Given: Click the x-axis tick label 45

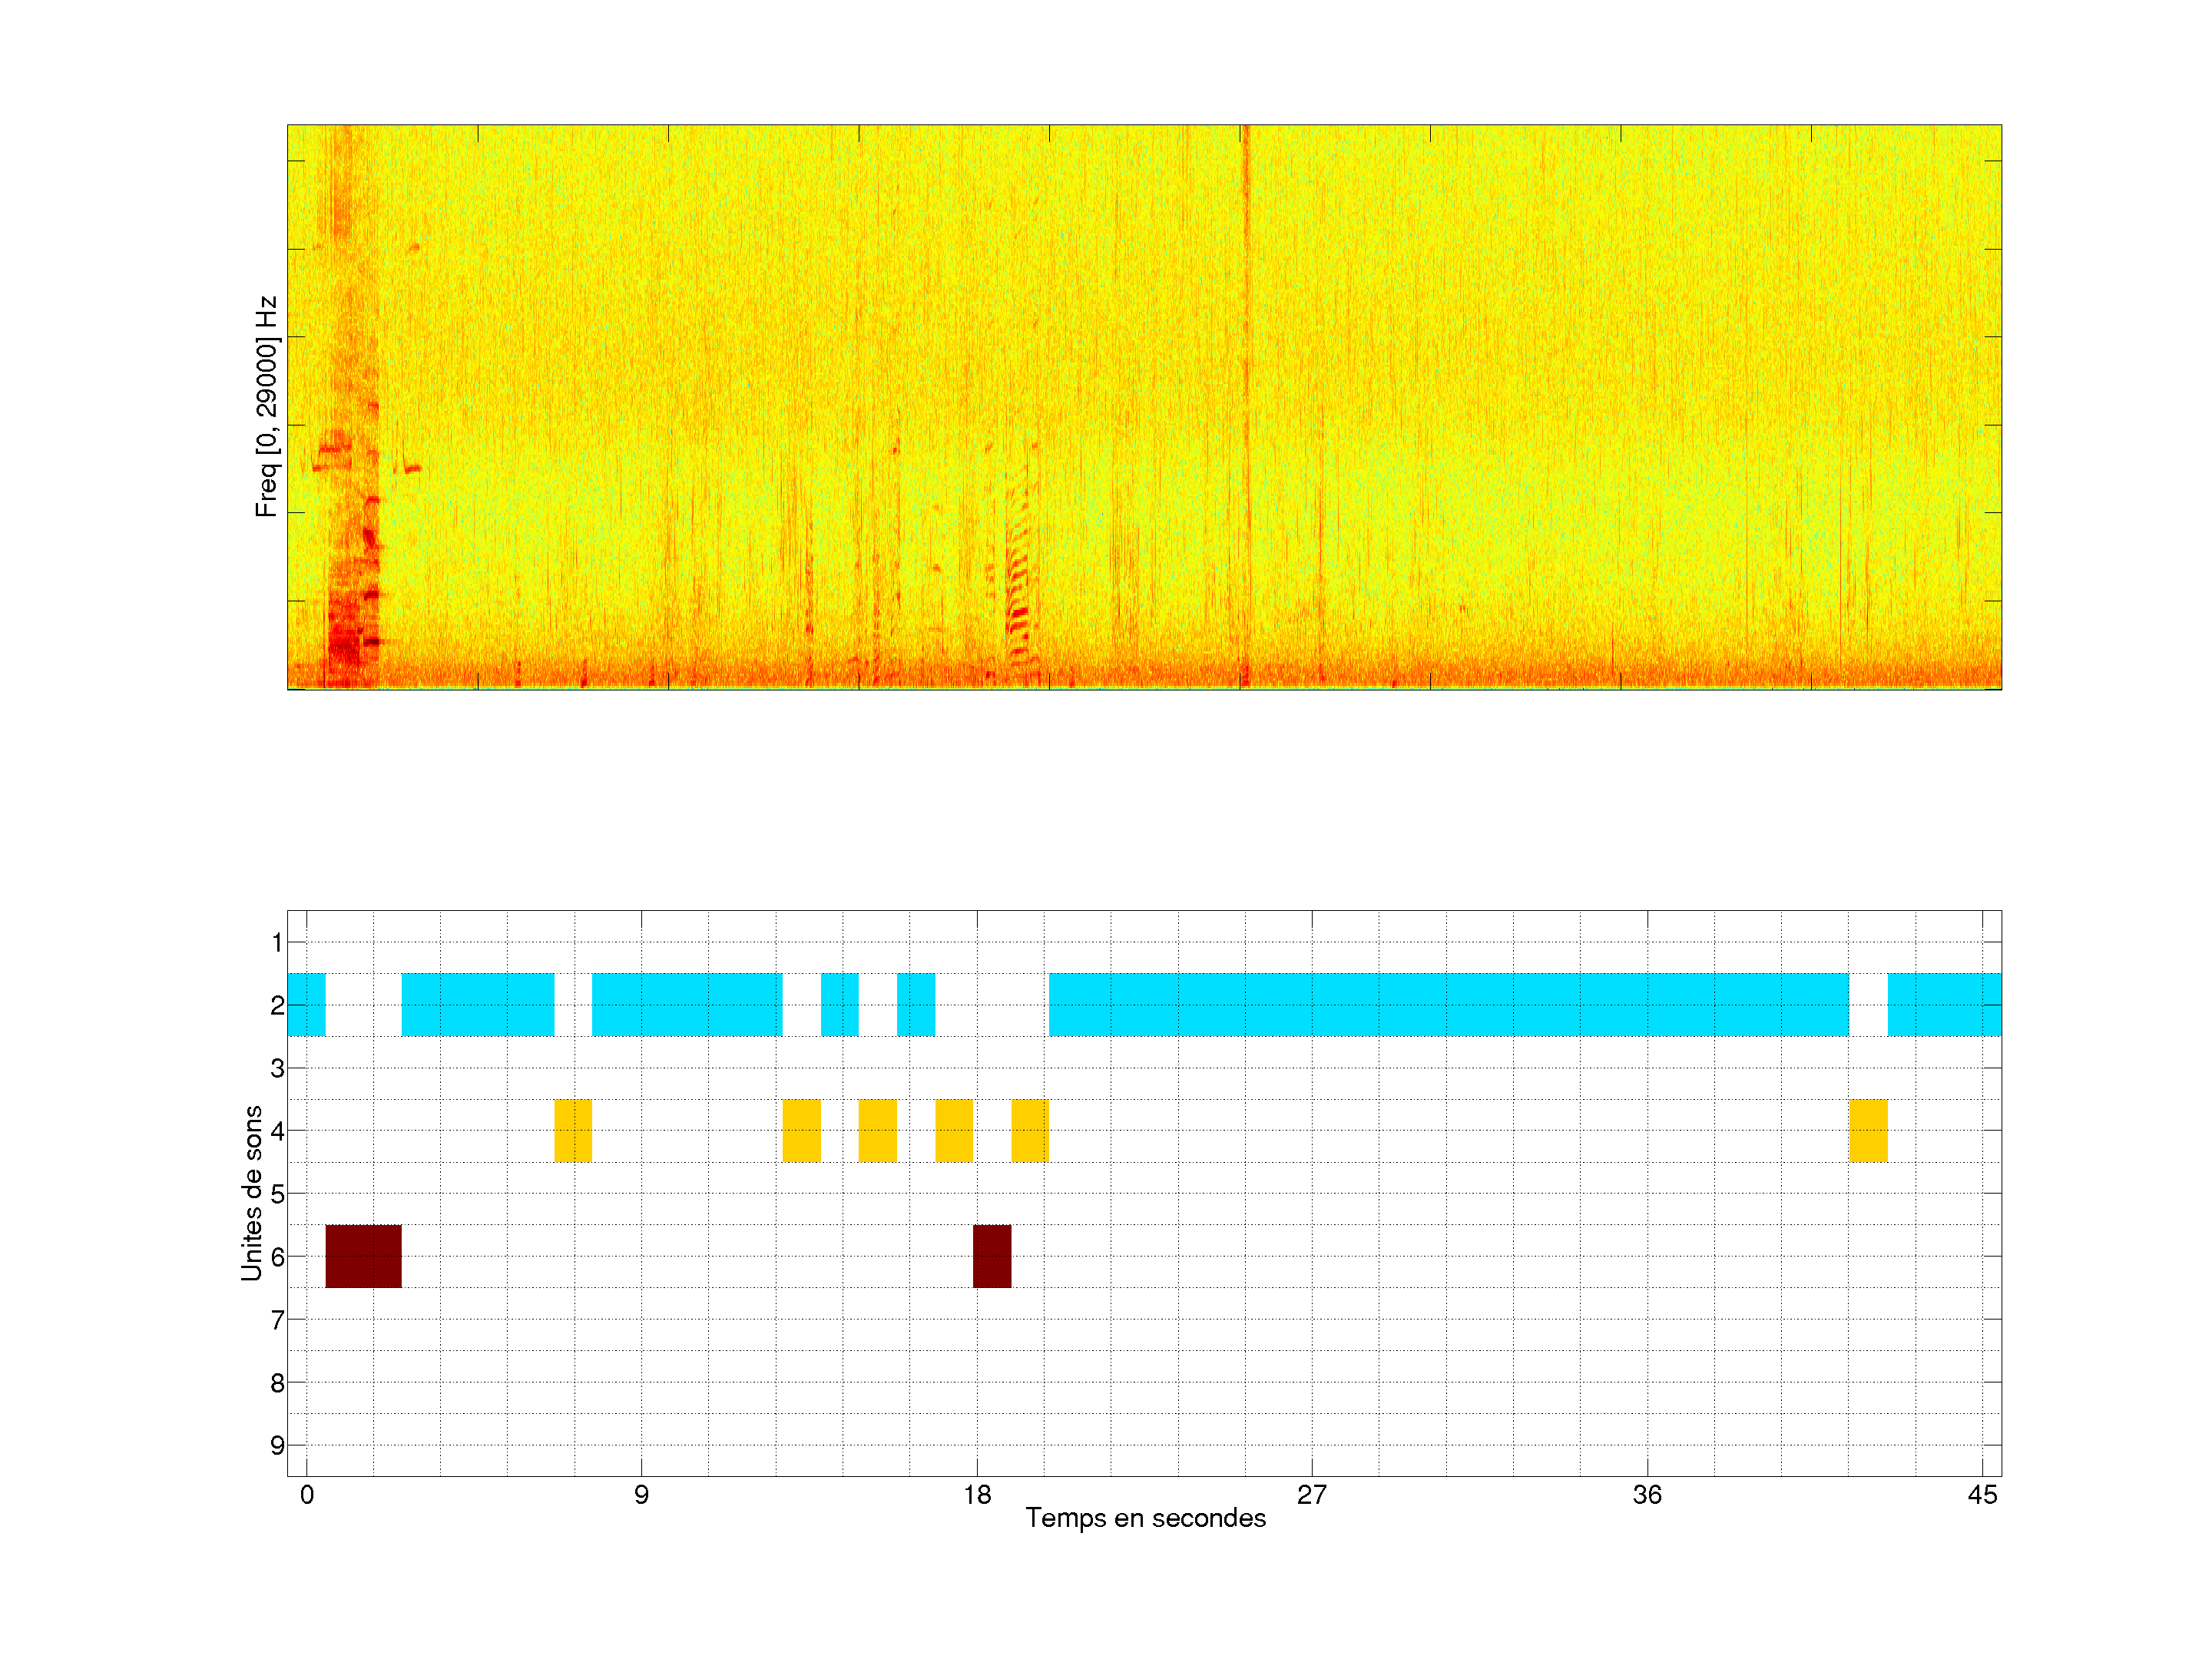Looking at the screenshot, I should 1982,1495.
